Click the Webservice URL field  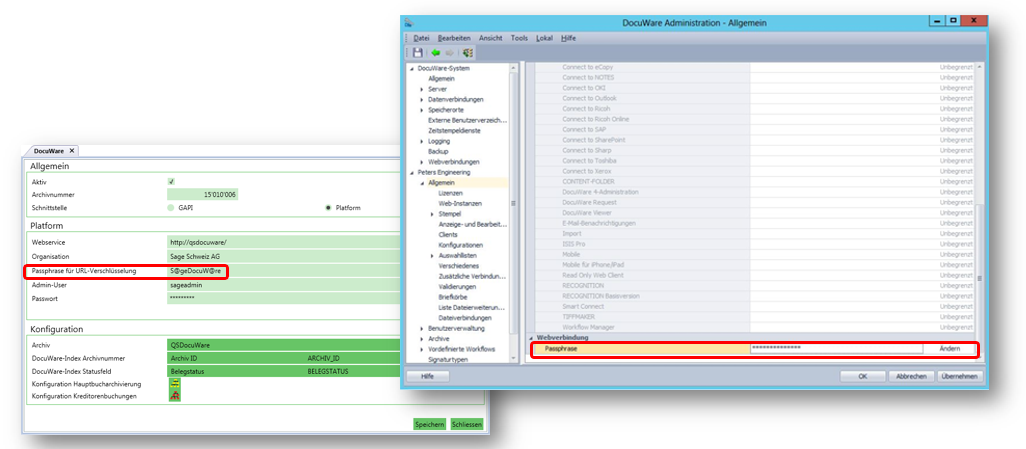284,243
